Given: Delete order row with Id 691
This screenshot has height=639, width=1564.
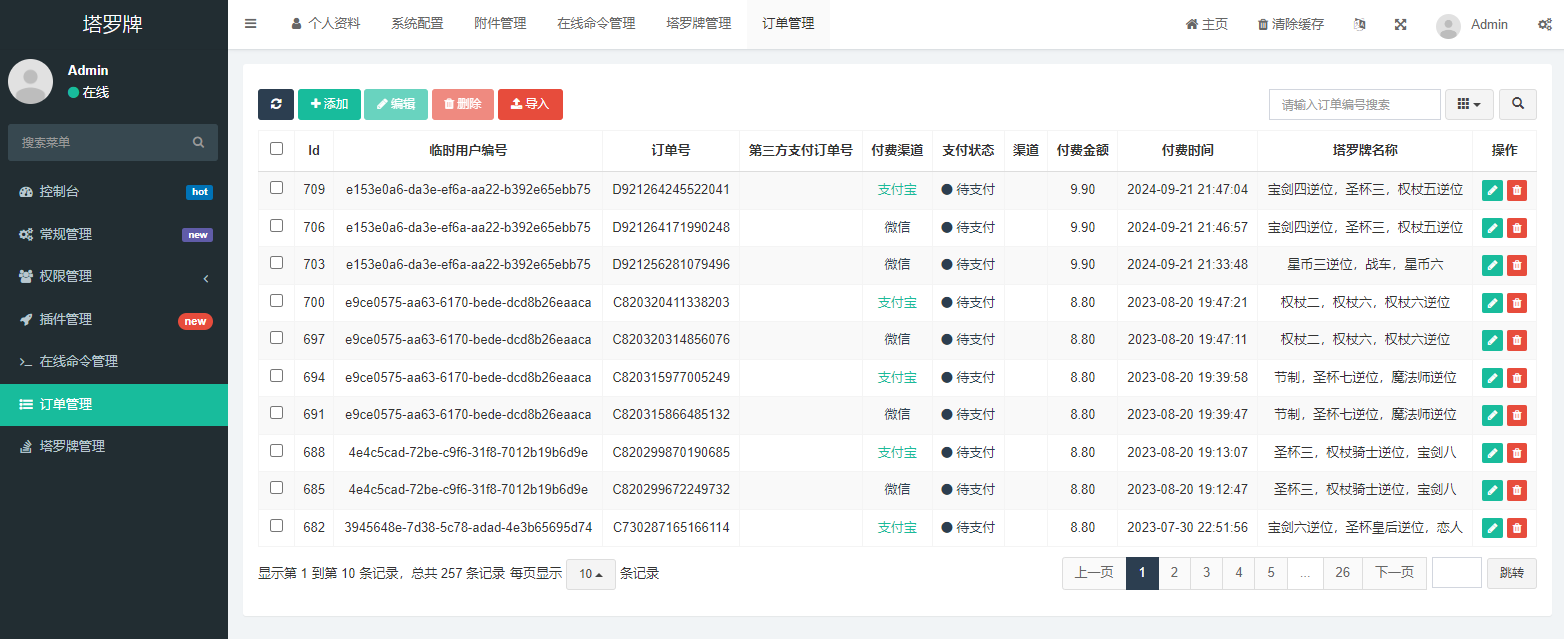Looking at the screenshot, I should (1517, 415).
